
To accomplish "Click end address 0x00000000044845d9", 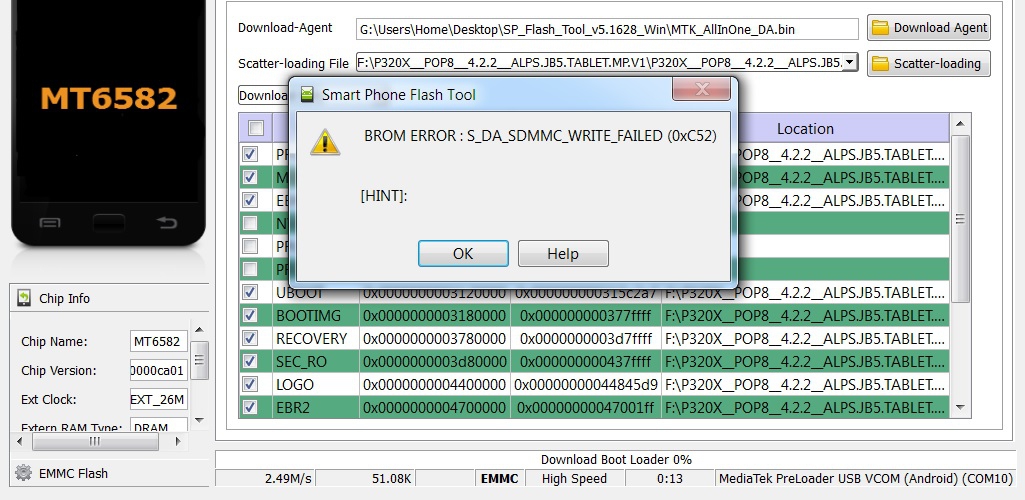I will 586,385.
